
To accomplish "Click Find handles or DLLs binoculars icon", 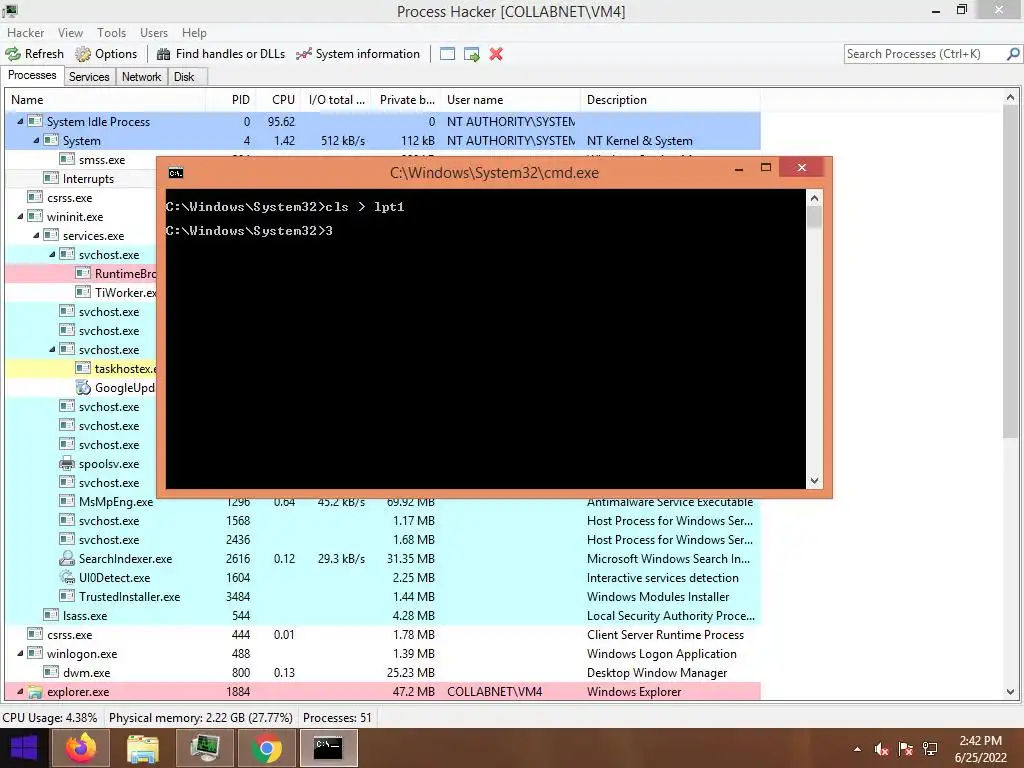I will tap(163, 54).
